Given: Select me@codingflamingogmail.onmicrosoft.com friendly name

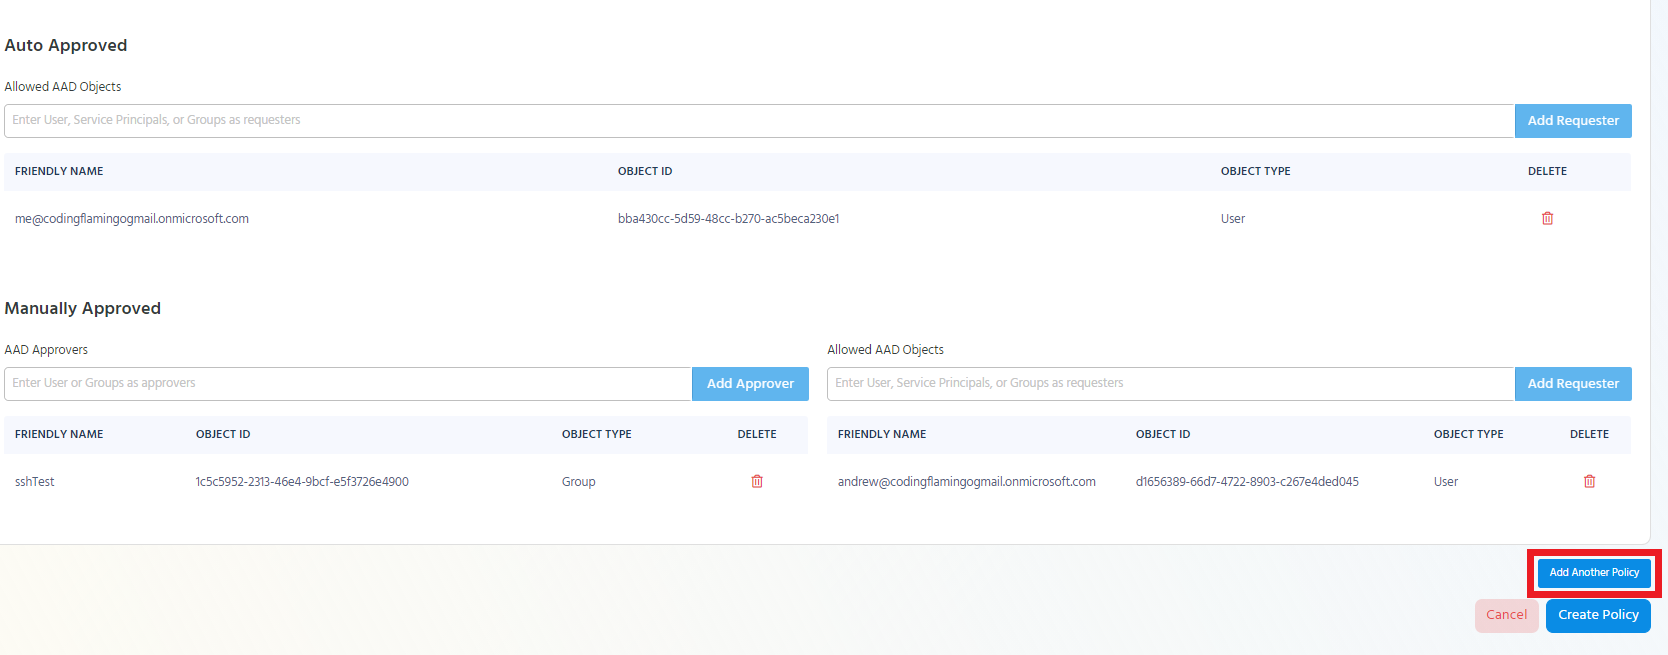Looking at the screenshot, I should click(132, 219).
